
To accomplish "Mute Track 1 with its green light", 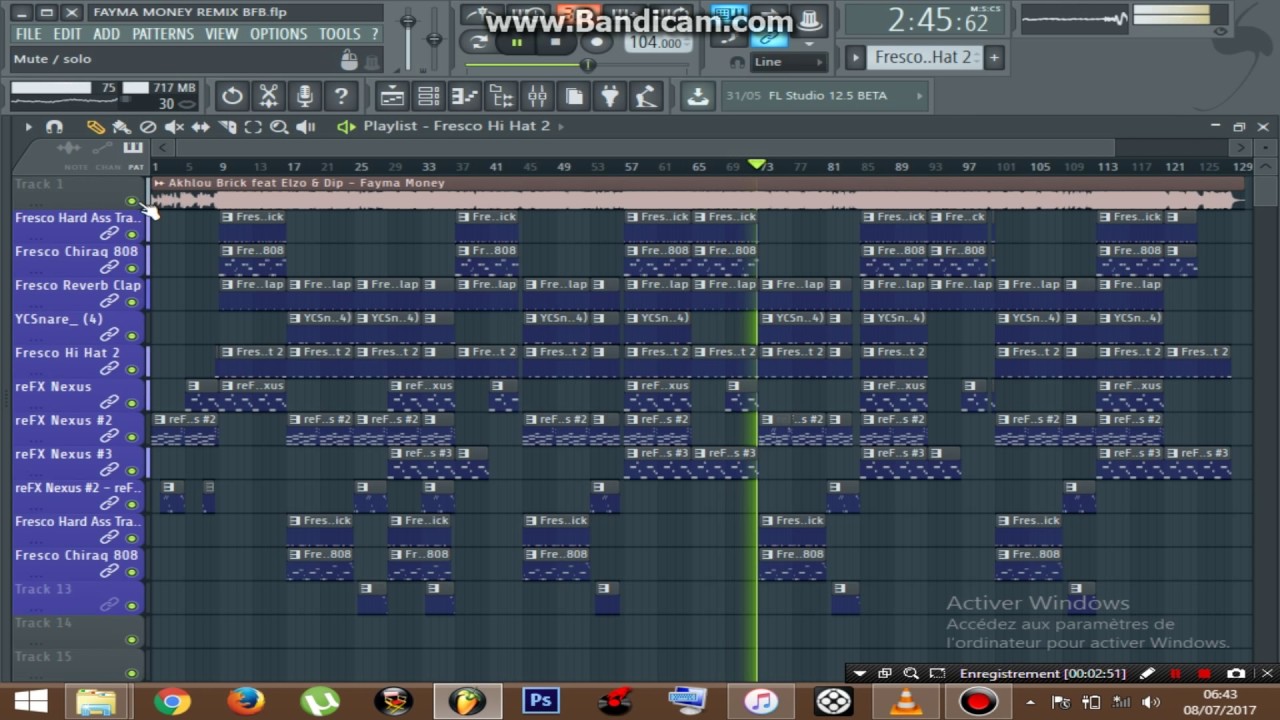I will pyautogui.click(x=131, y=201).
